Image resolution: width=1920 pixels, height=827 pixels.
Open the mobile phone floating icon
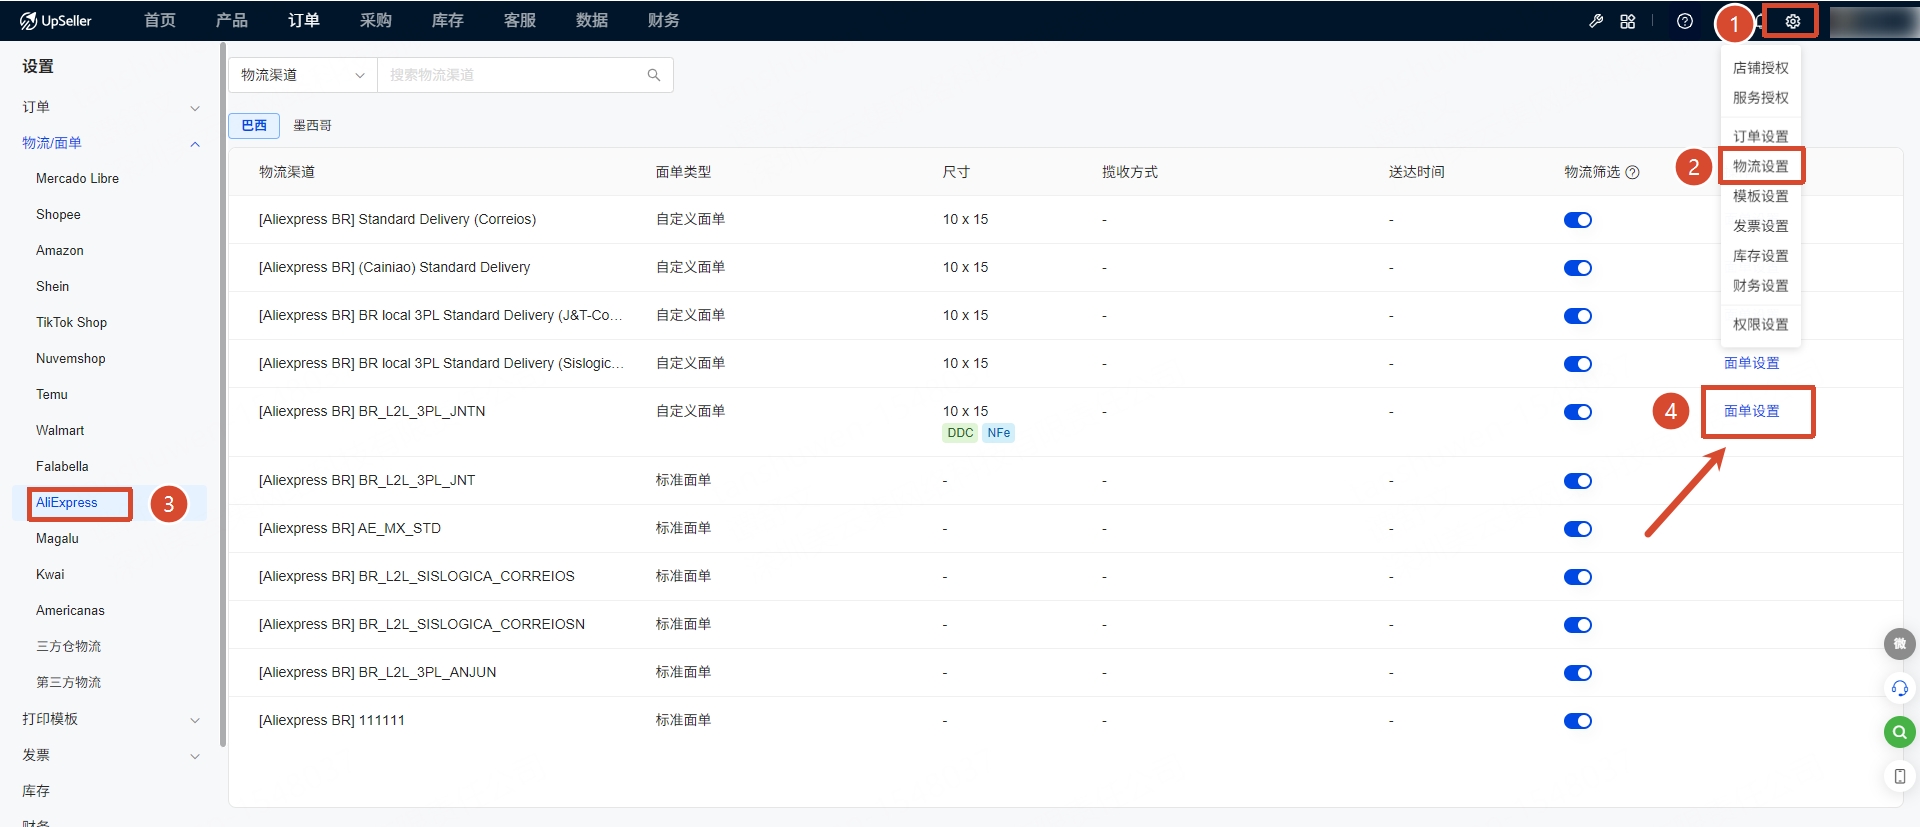[x=1899, y=776]
